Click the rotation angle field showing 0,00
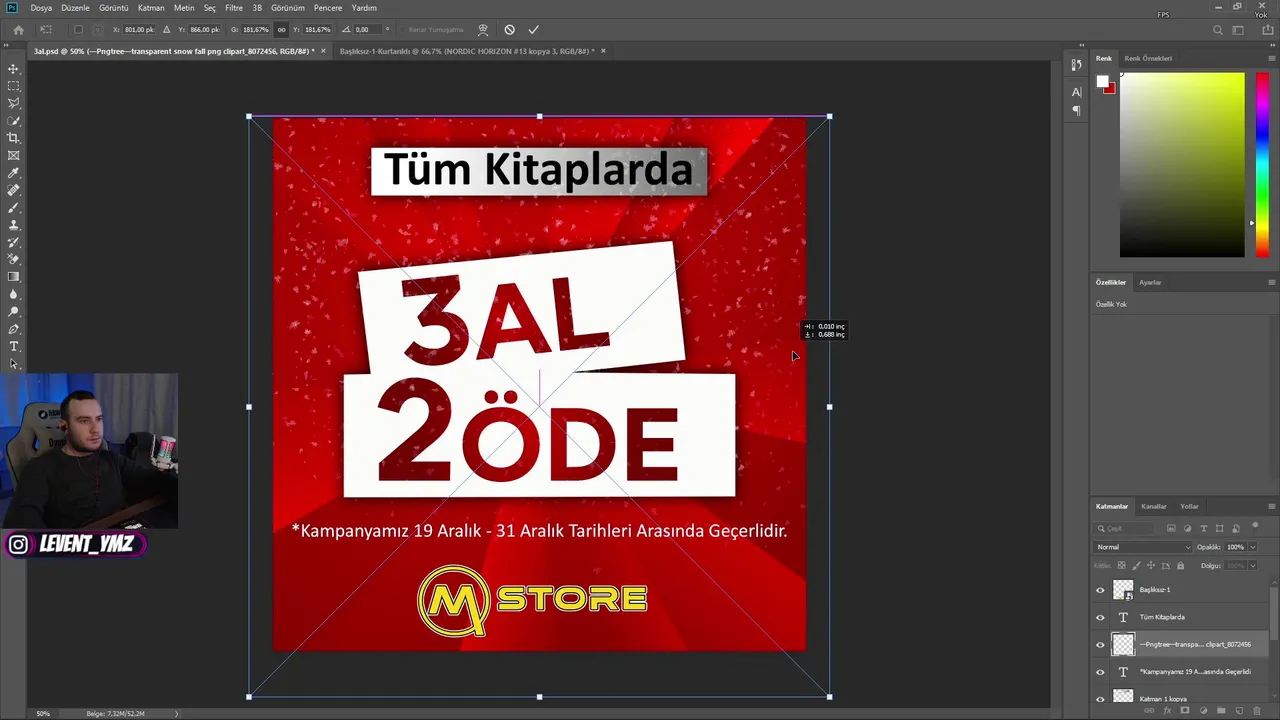Viewport: 1280px width, 720px height. click(366, 30)
